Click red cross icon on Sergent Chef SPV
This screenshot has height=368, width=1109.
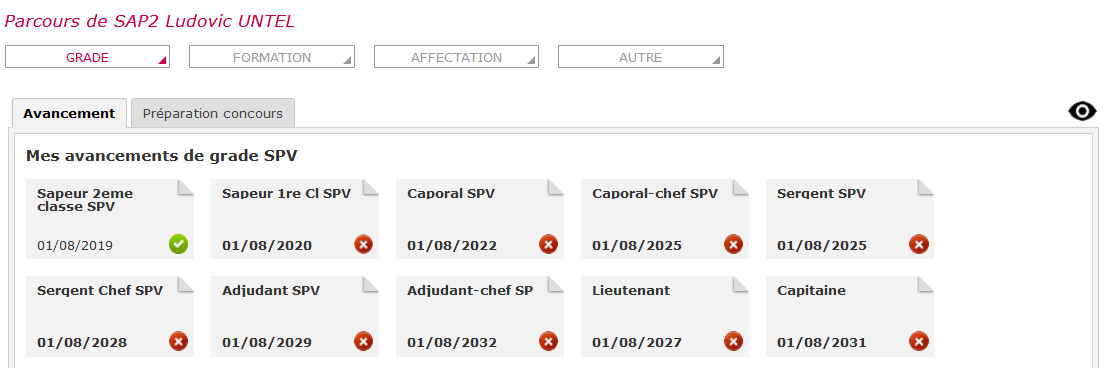178,342
